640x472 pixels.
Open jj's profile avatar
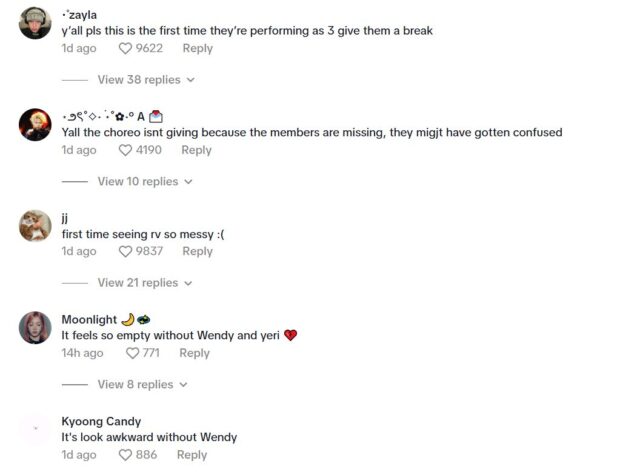tap(35, 226)
